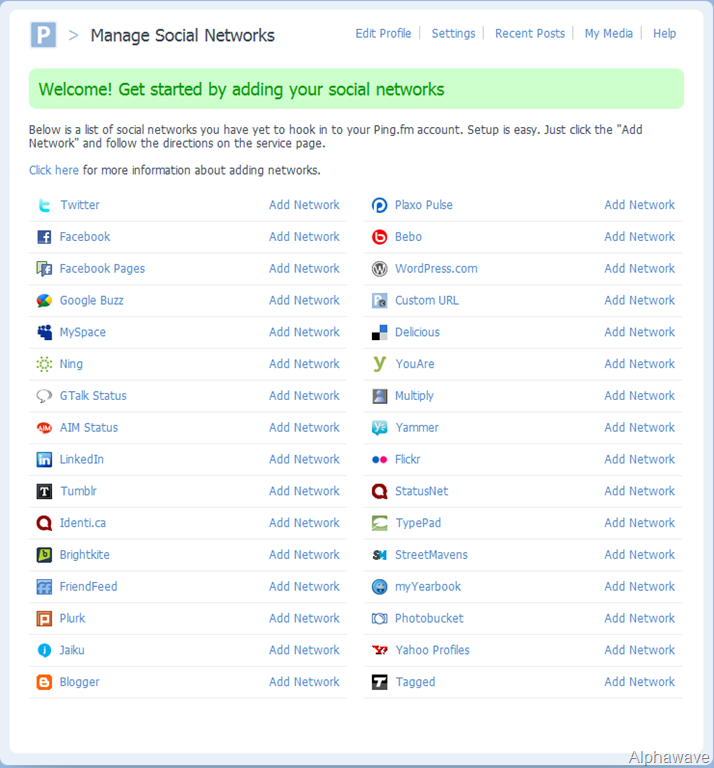Open the Custom URL name link
This screenshot has width=714, height=768.
tap(427, 301)
